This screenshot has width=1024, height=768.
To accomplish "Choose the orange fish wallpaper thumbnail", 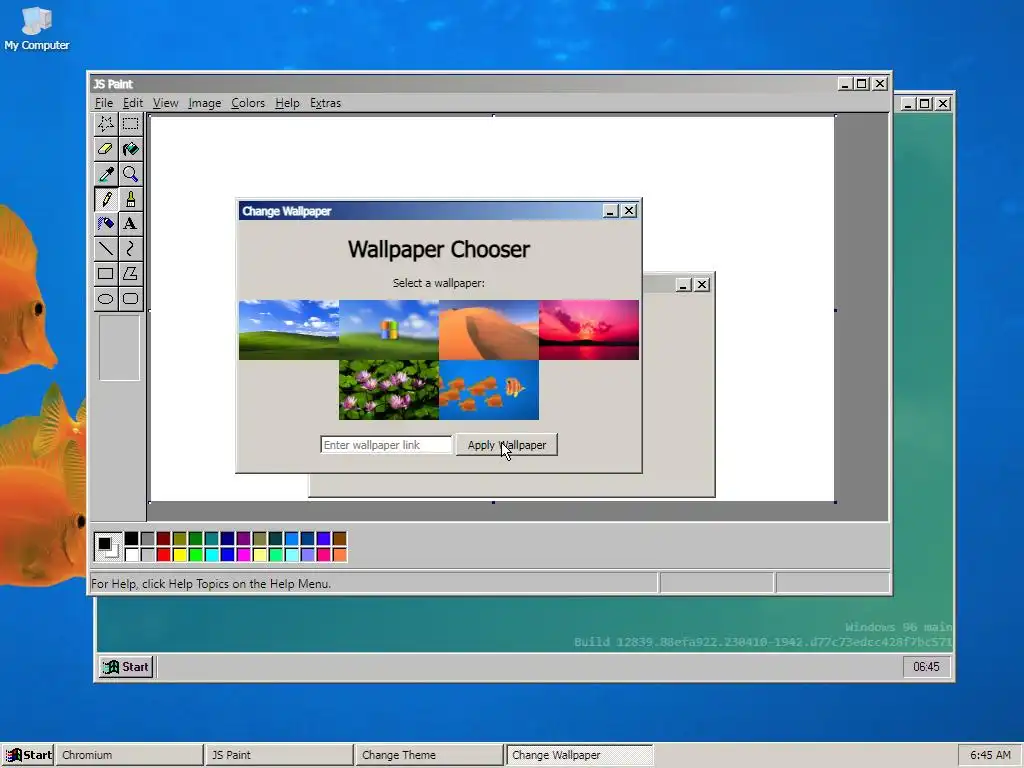I will [488, 390].
